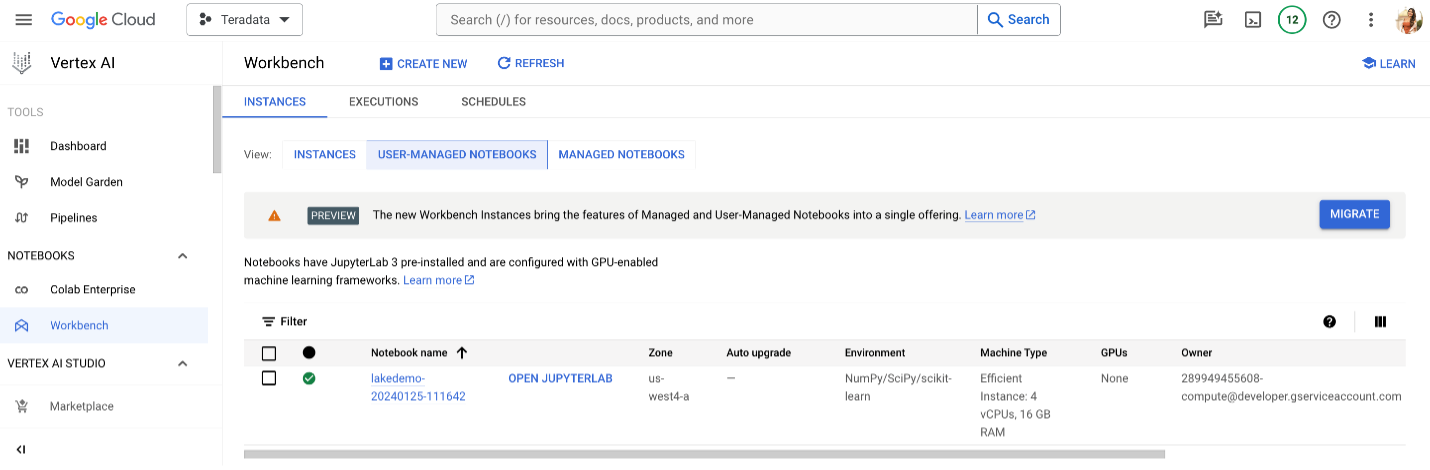The height and width of the screenshot is (470, 1430).
Task: Select the INSTANCES view option
Action: [x=325, y=155]
